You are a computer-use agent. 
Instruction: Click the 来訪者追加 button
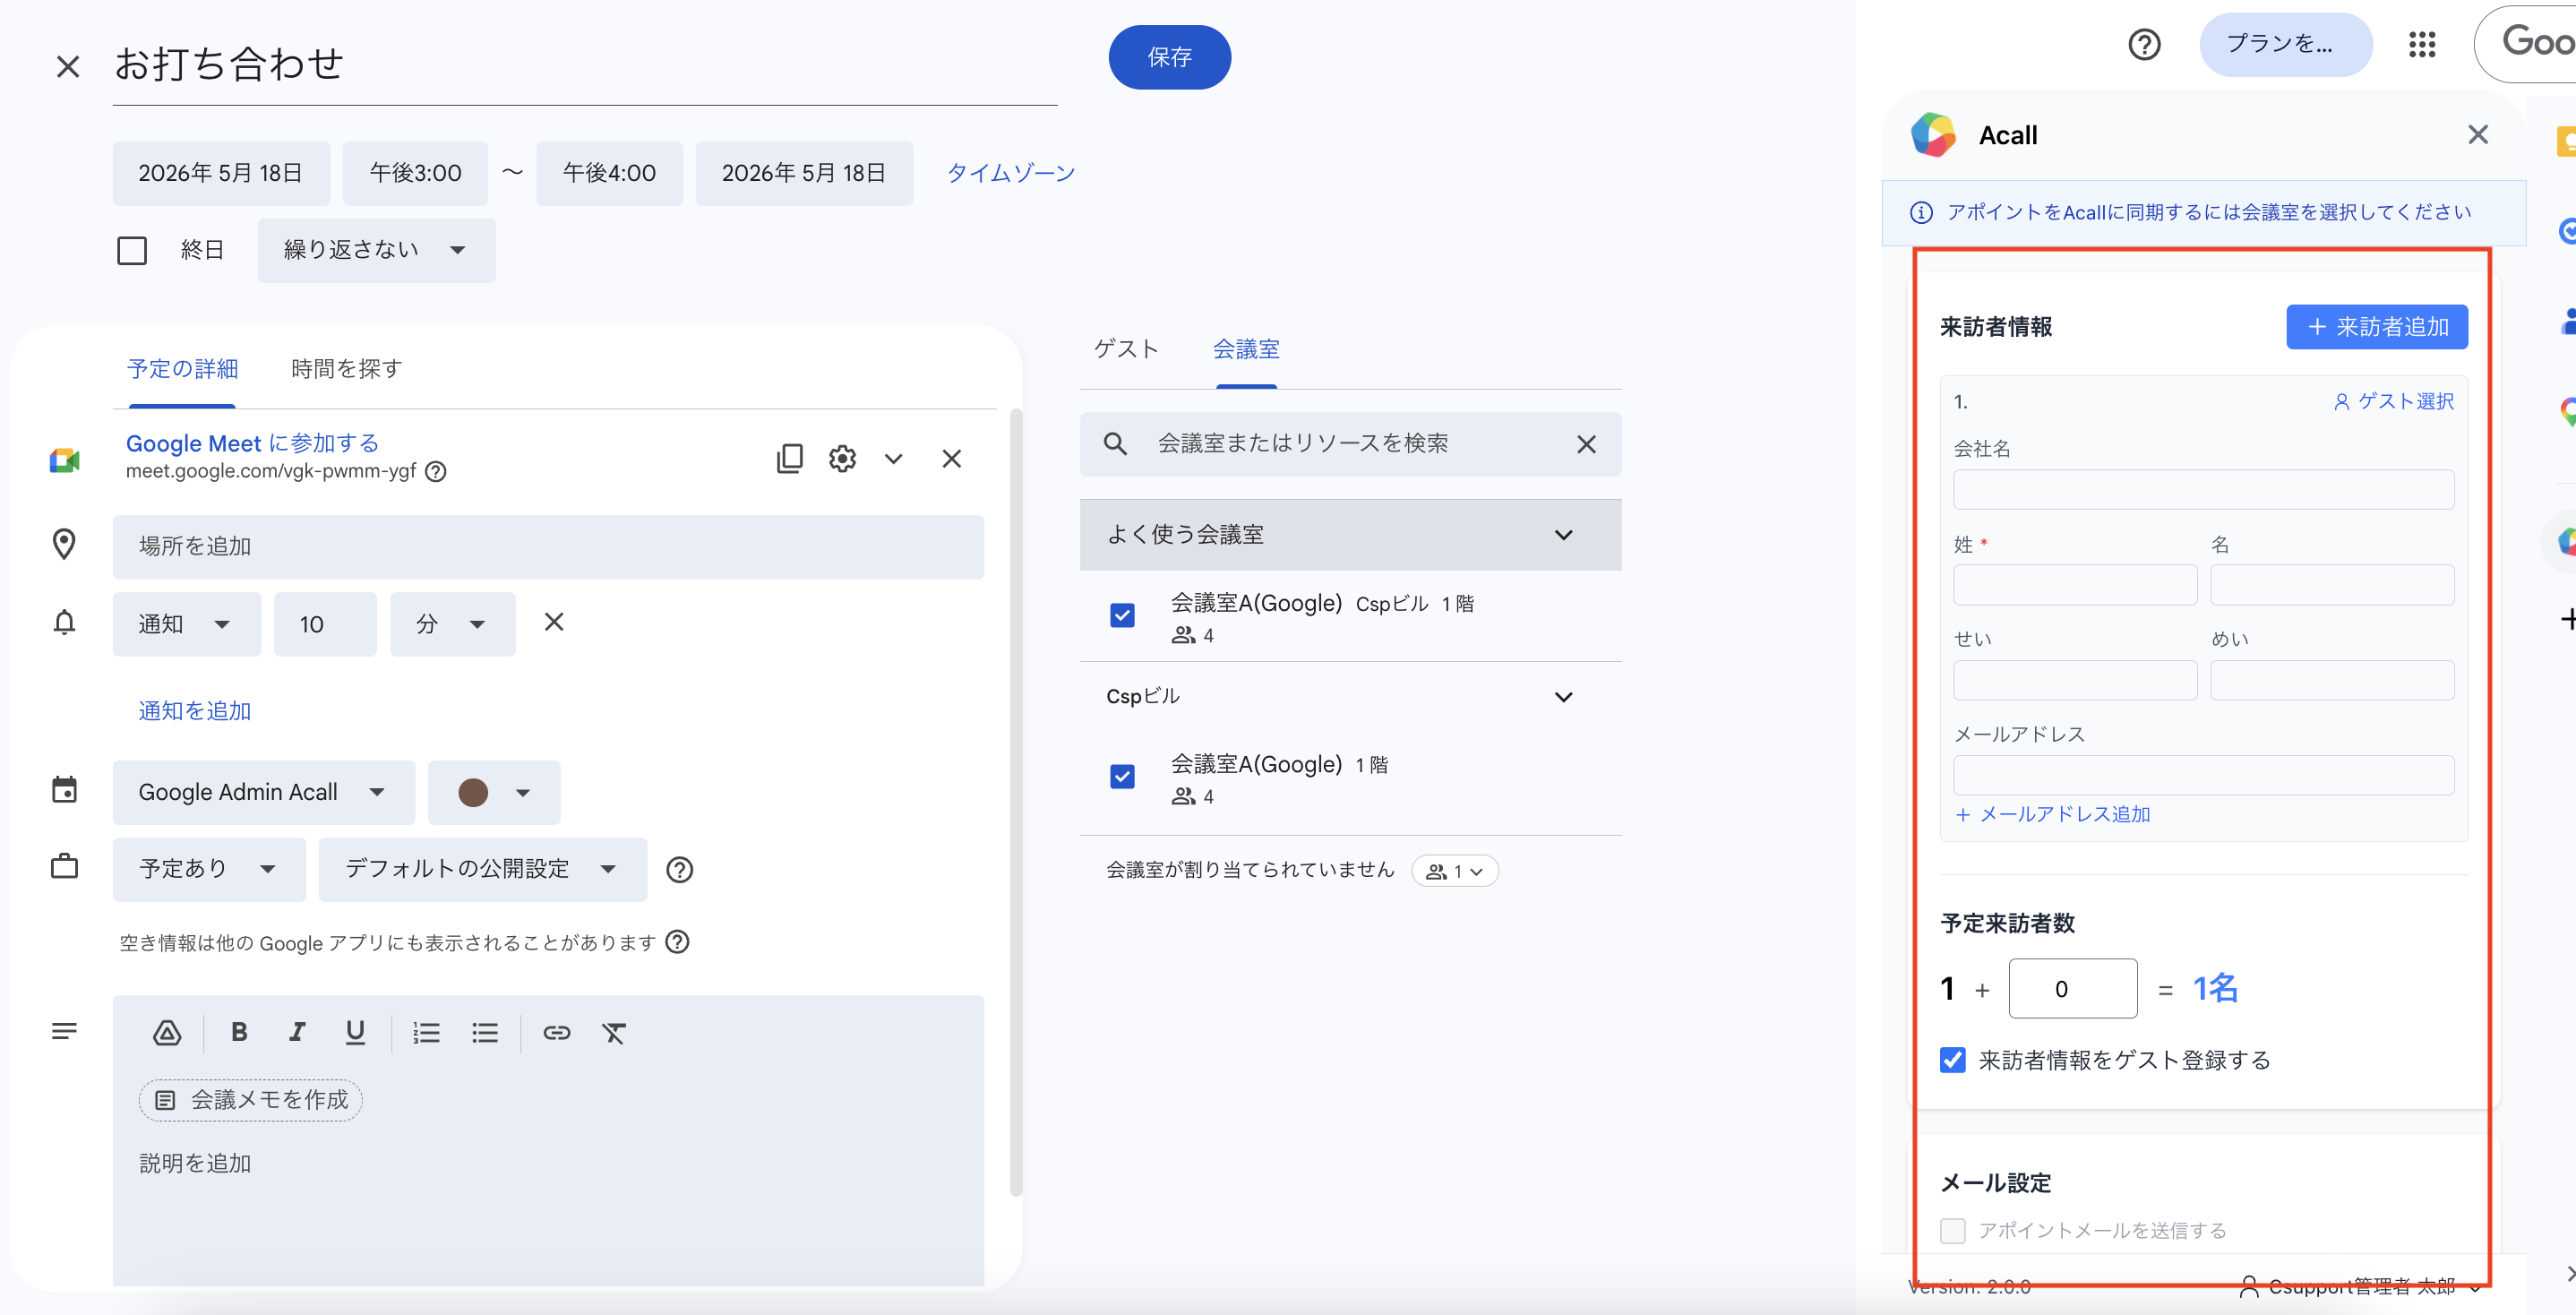pyautogui.click(x=2376, y=327)
